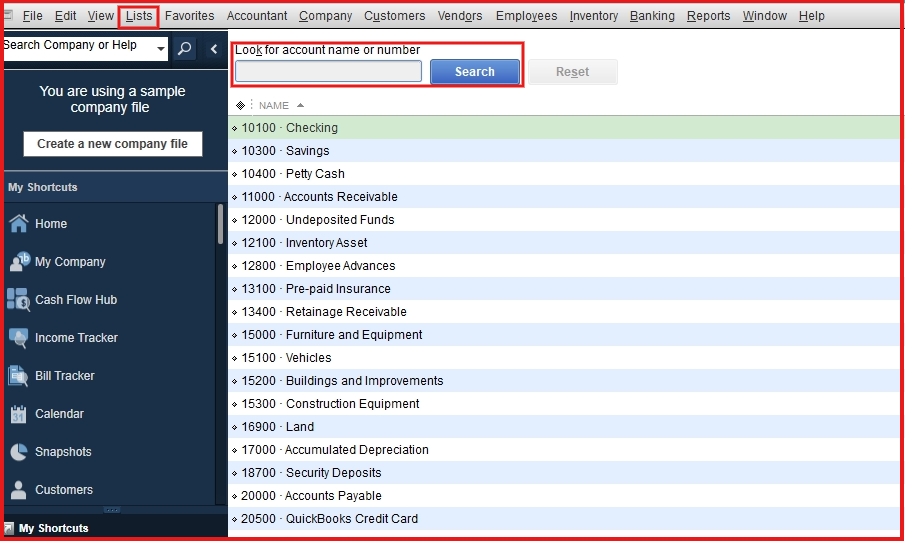Click the shortcuts sidebar scrollbar

[x=220, y=224]
